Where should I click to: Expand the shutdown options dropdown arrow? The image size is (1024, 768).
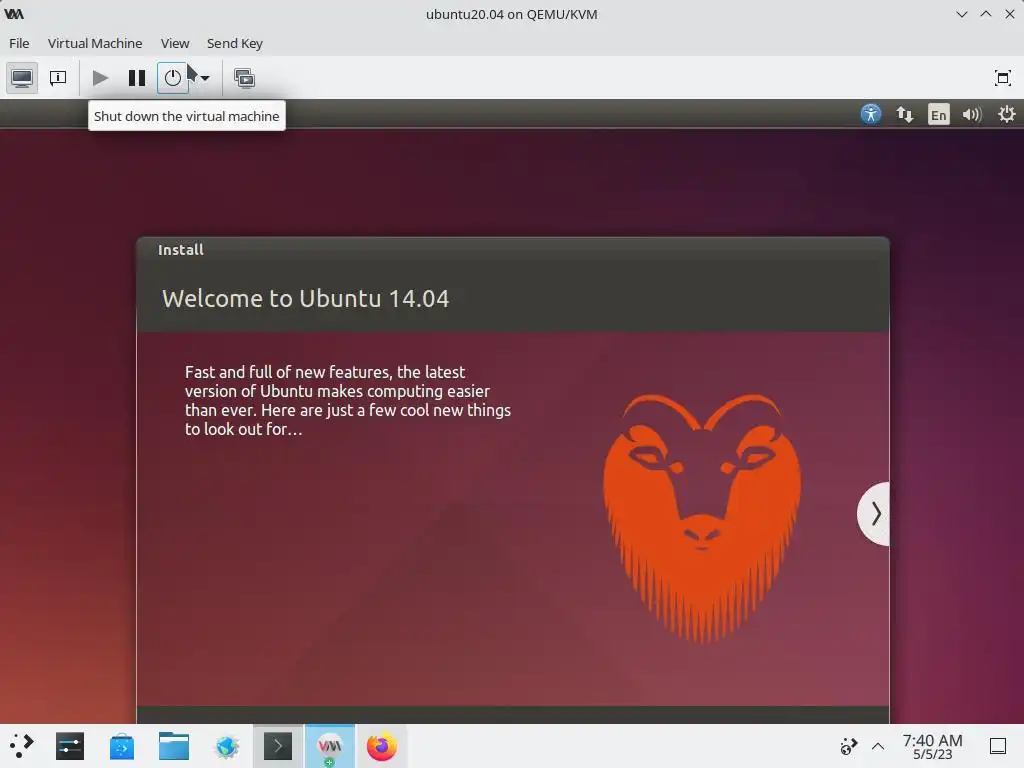coord(205,78)
